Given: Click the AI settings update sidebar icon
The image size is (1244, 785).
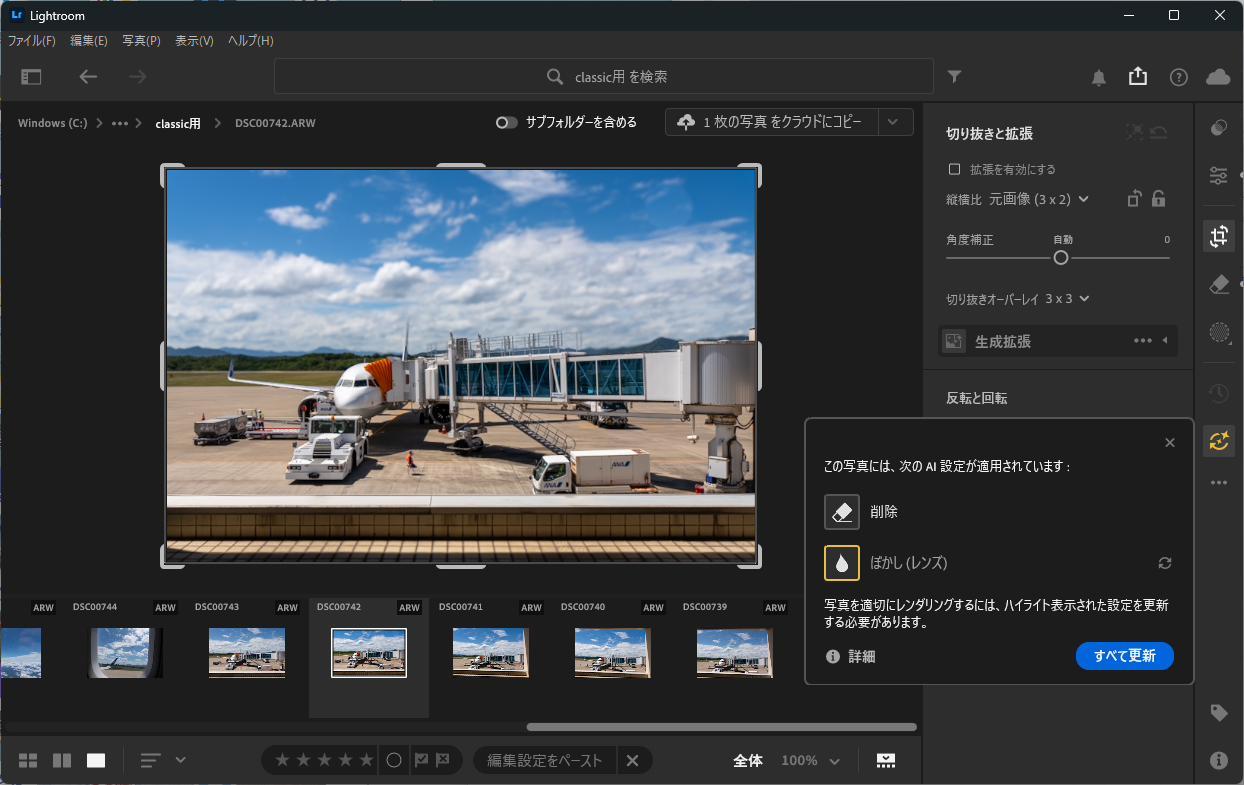Looking at the screenshot, I should [1219, 441].
